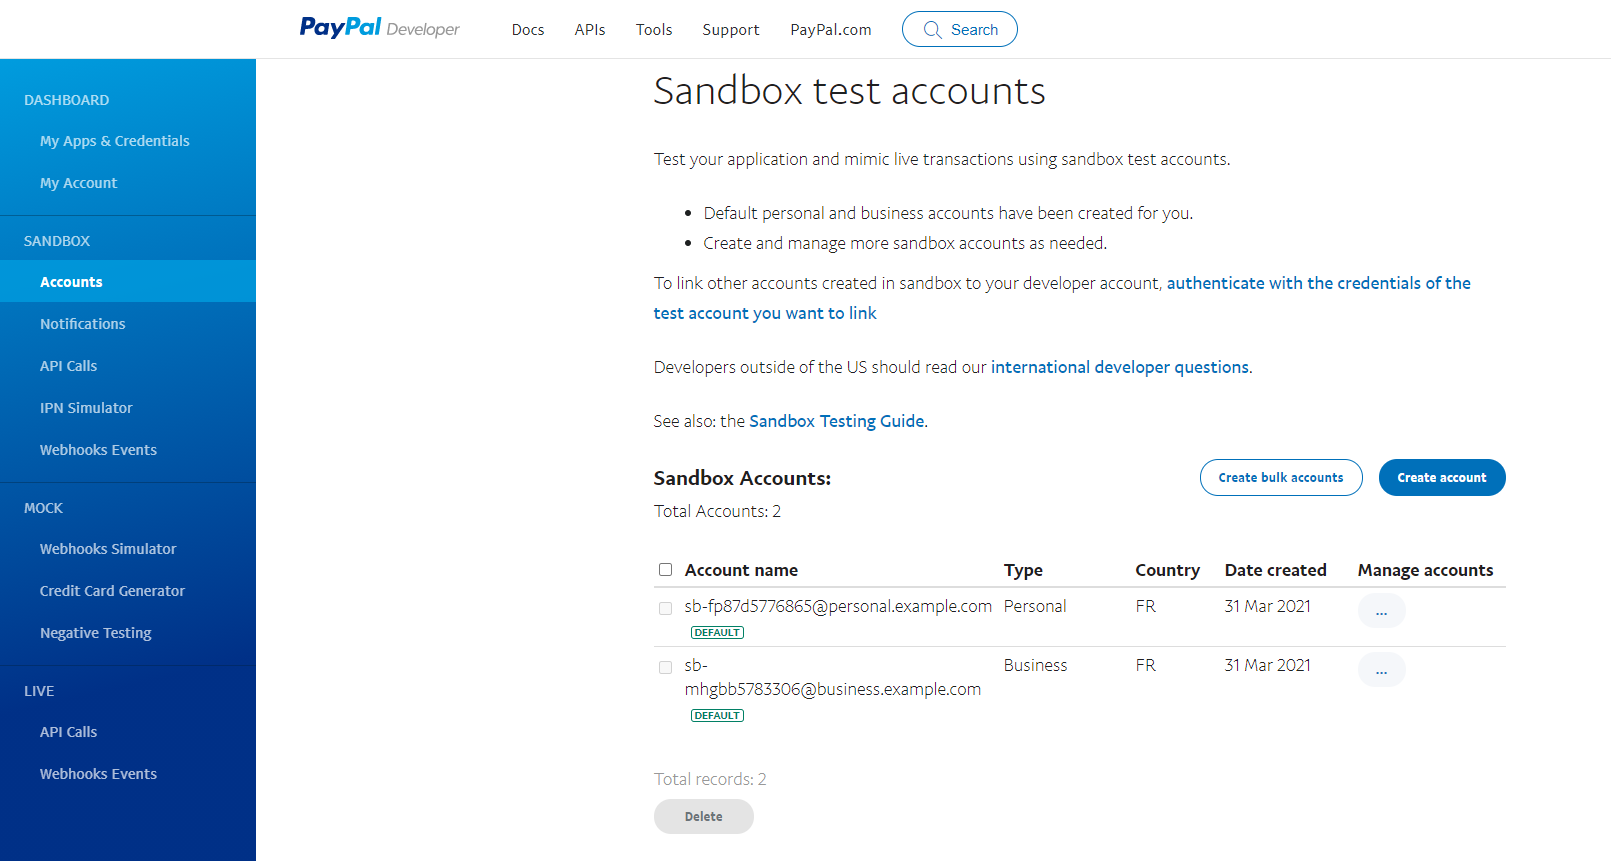Open the IPN Simulator page
1611x861 pixels.
[86, 408]
